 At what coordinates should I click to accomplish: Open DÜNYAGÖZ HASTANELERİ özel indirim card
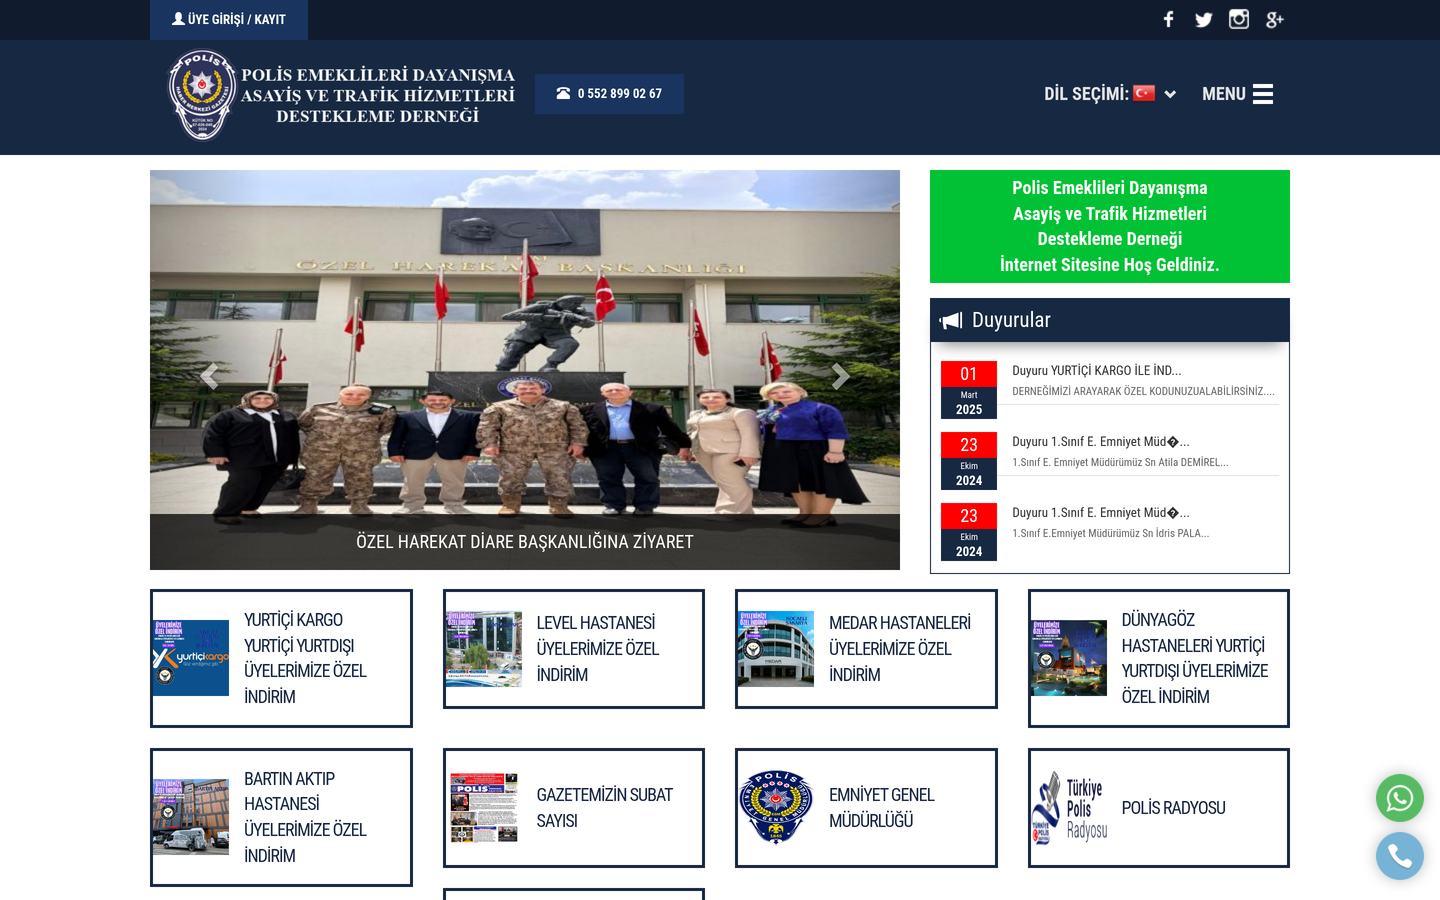click(x=1159, y=658)
